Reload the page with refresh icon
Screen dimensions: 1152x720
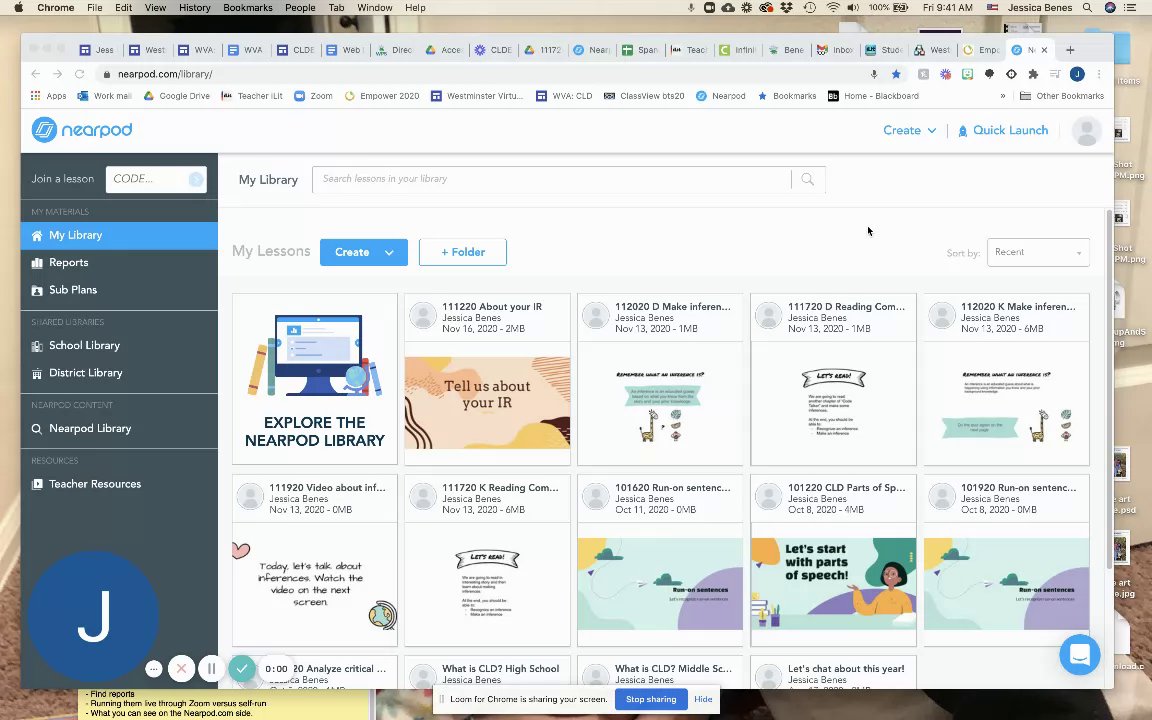pyautogui.click(x=79, y=74)
